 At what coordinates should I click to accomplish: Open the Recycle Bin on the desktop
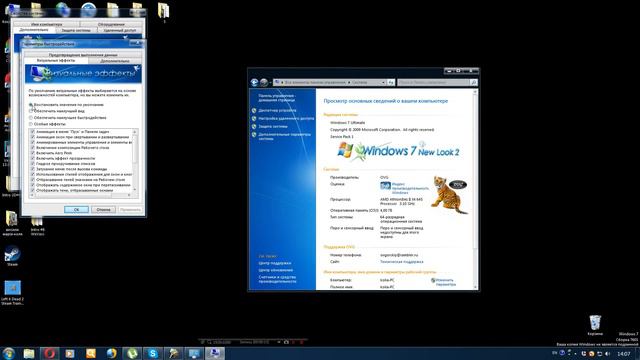tap(595, 324)
